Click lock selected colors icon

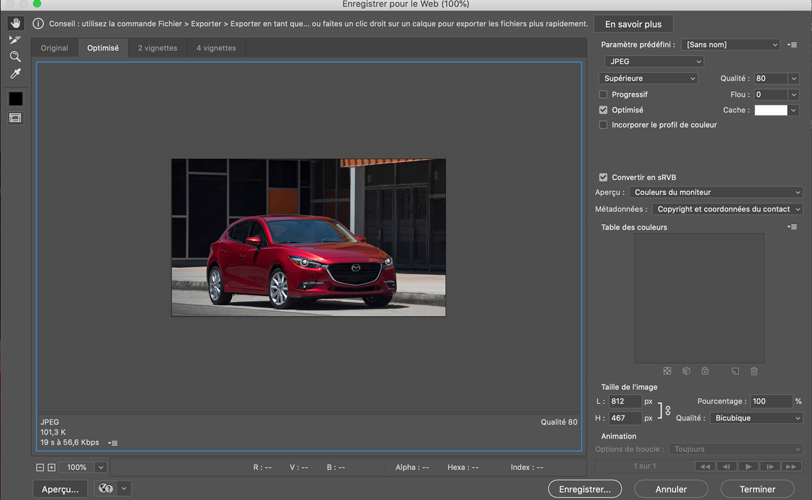[x=705, y=371]
